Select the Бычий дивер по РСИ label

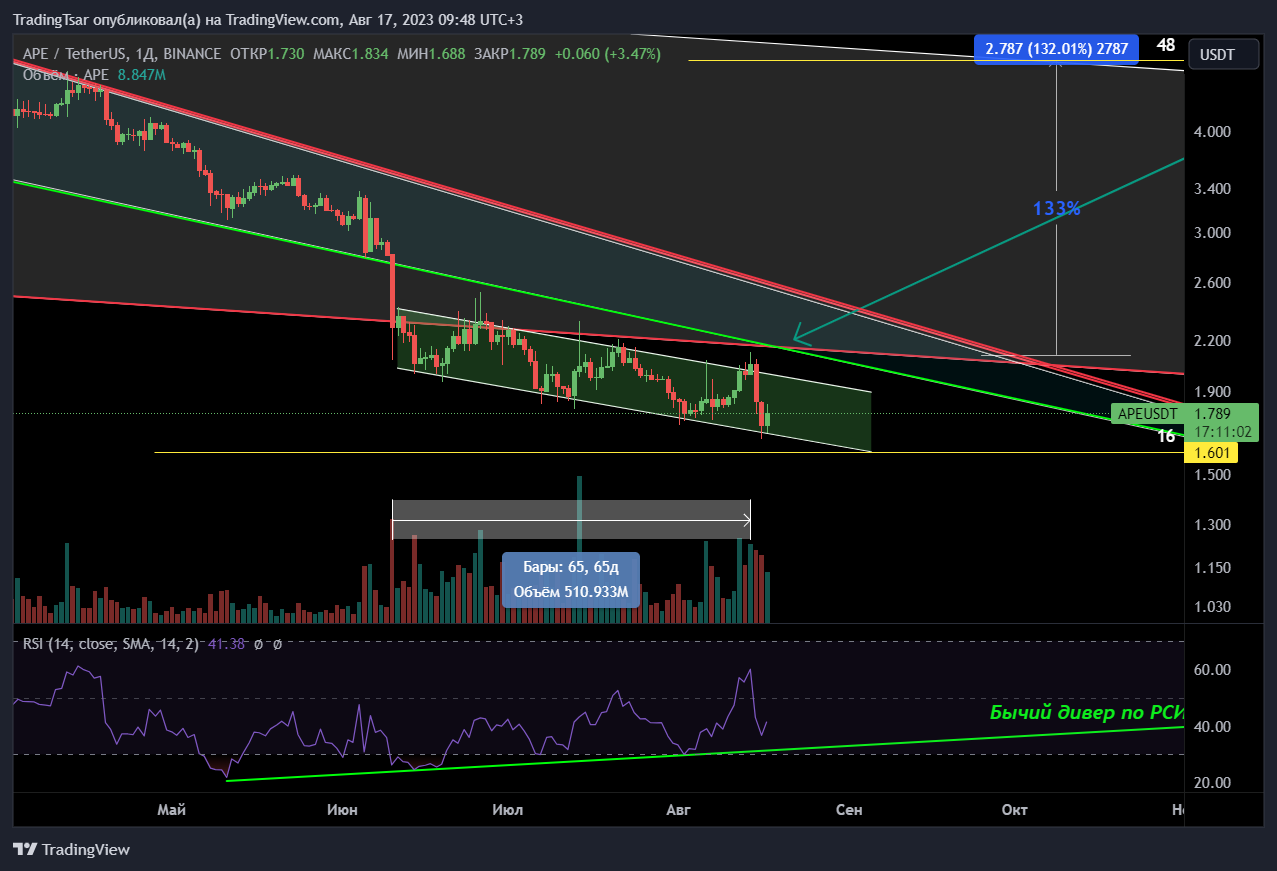(1086, 713)
